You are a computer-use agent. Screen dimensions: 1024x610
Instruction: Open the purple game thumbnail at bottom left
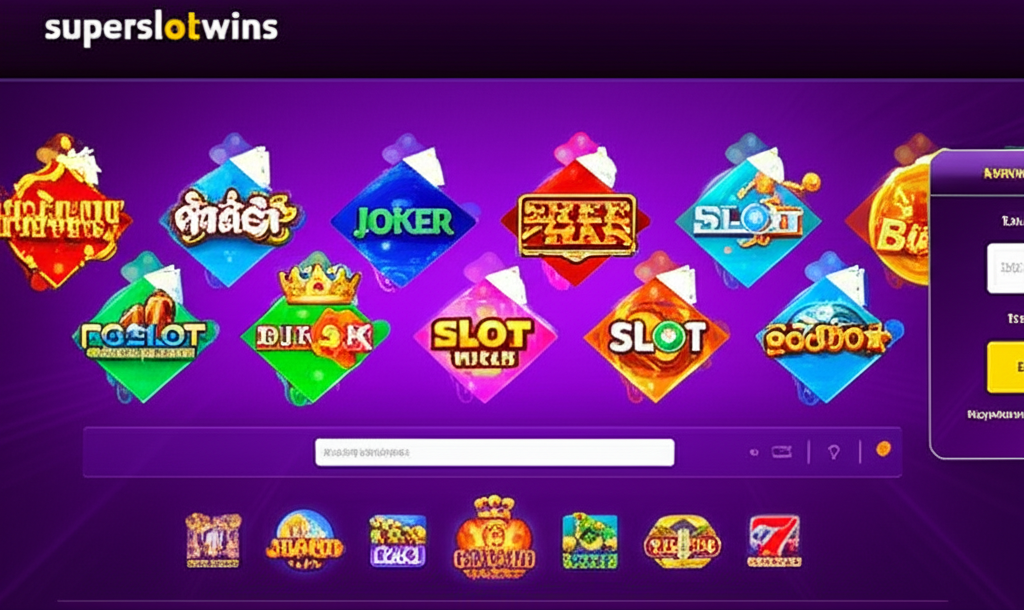point(213,540)
